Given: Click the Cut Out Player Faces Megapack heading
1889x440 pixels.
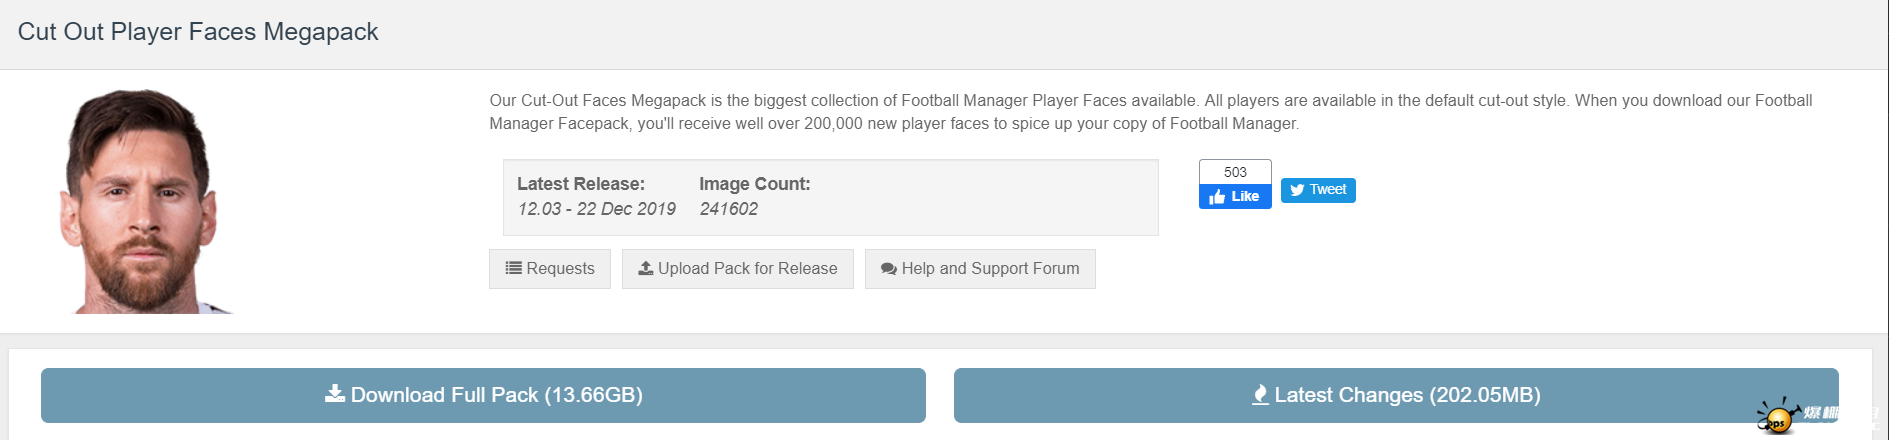Looking at the screenshot, I should 198,32.
